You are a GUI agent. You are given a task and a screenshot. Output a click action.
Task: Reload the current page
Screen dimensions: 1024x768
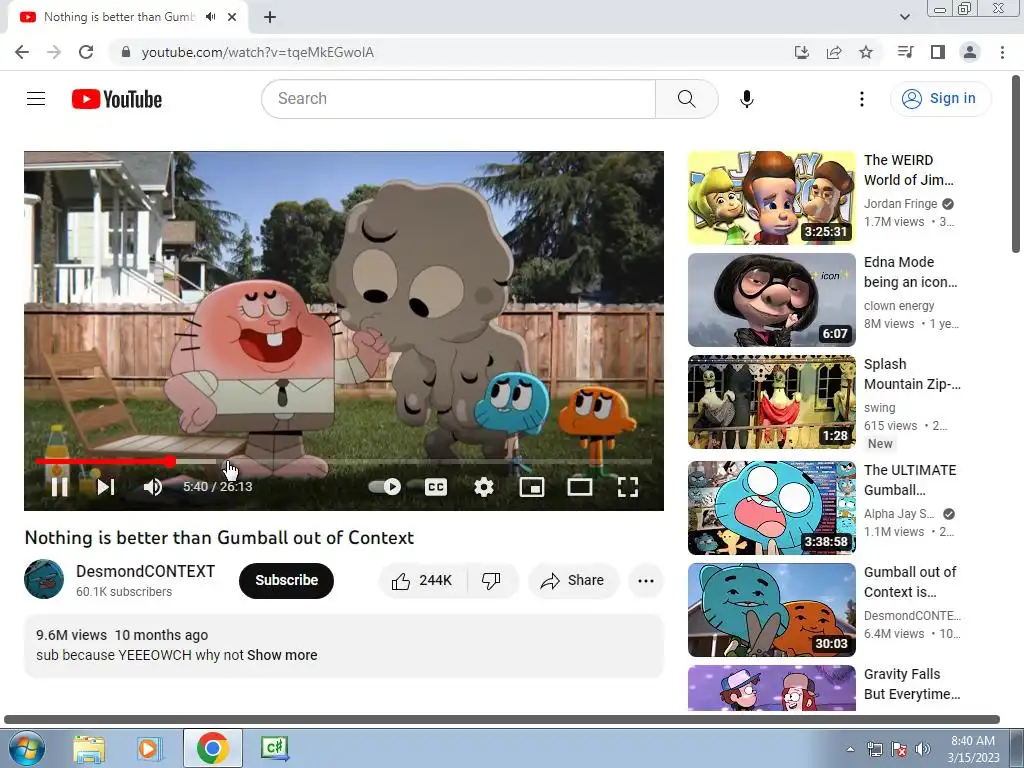[86, 52]
